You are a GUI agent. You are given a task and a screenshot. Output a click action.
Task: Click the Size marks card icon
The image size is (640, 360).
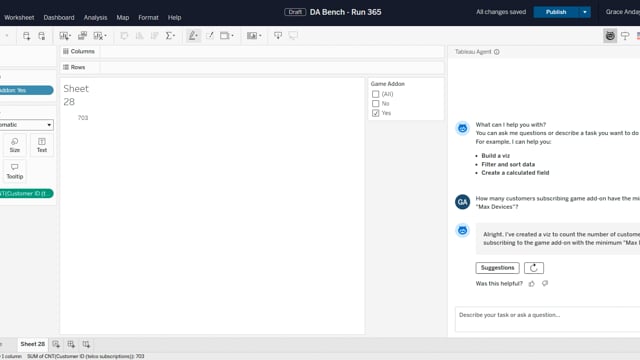15,145
